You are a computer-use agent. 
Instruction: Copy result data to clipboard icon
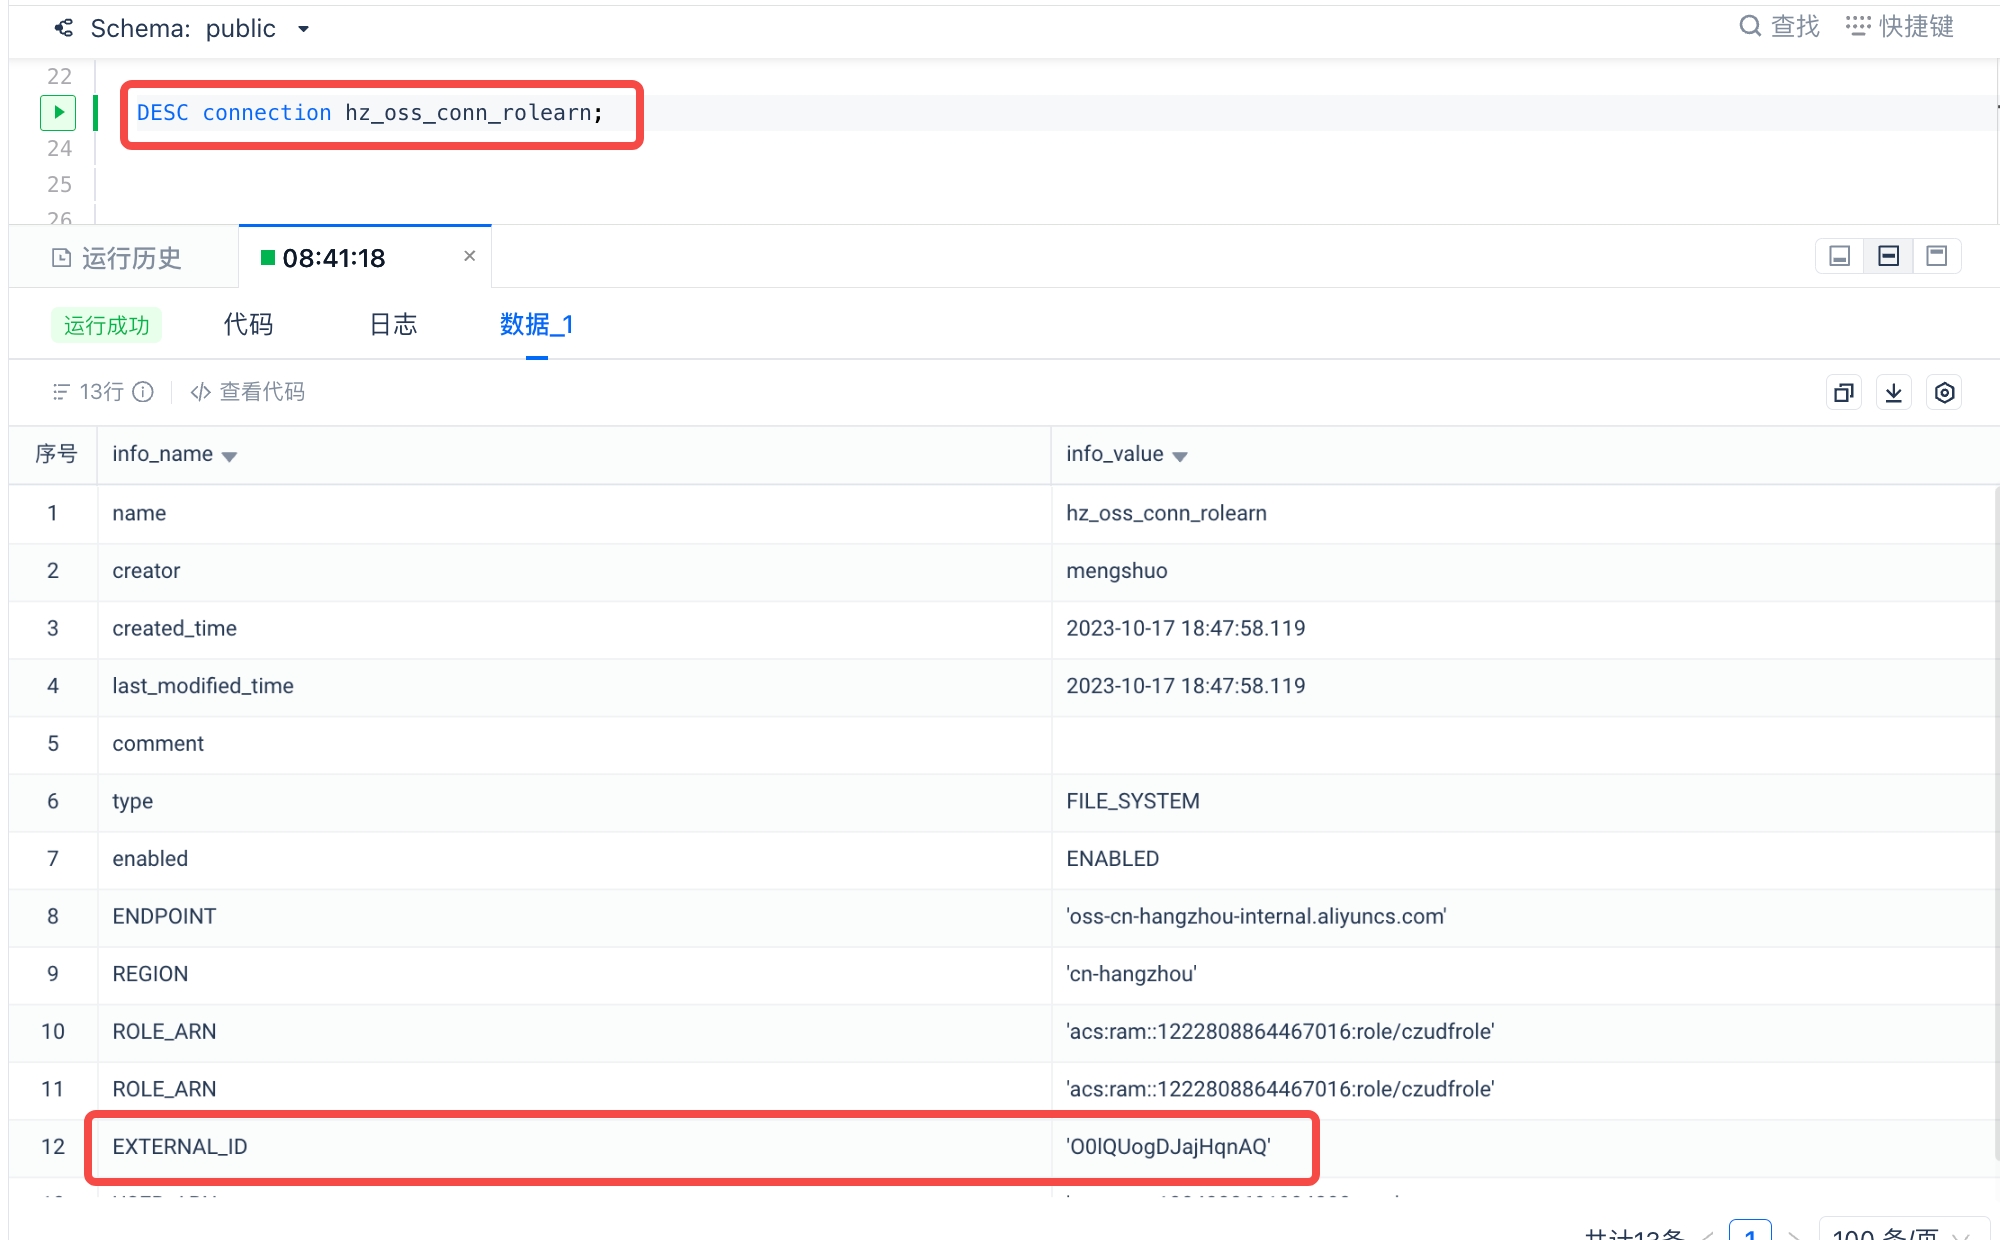[x=1843, y=393]
